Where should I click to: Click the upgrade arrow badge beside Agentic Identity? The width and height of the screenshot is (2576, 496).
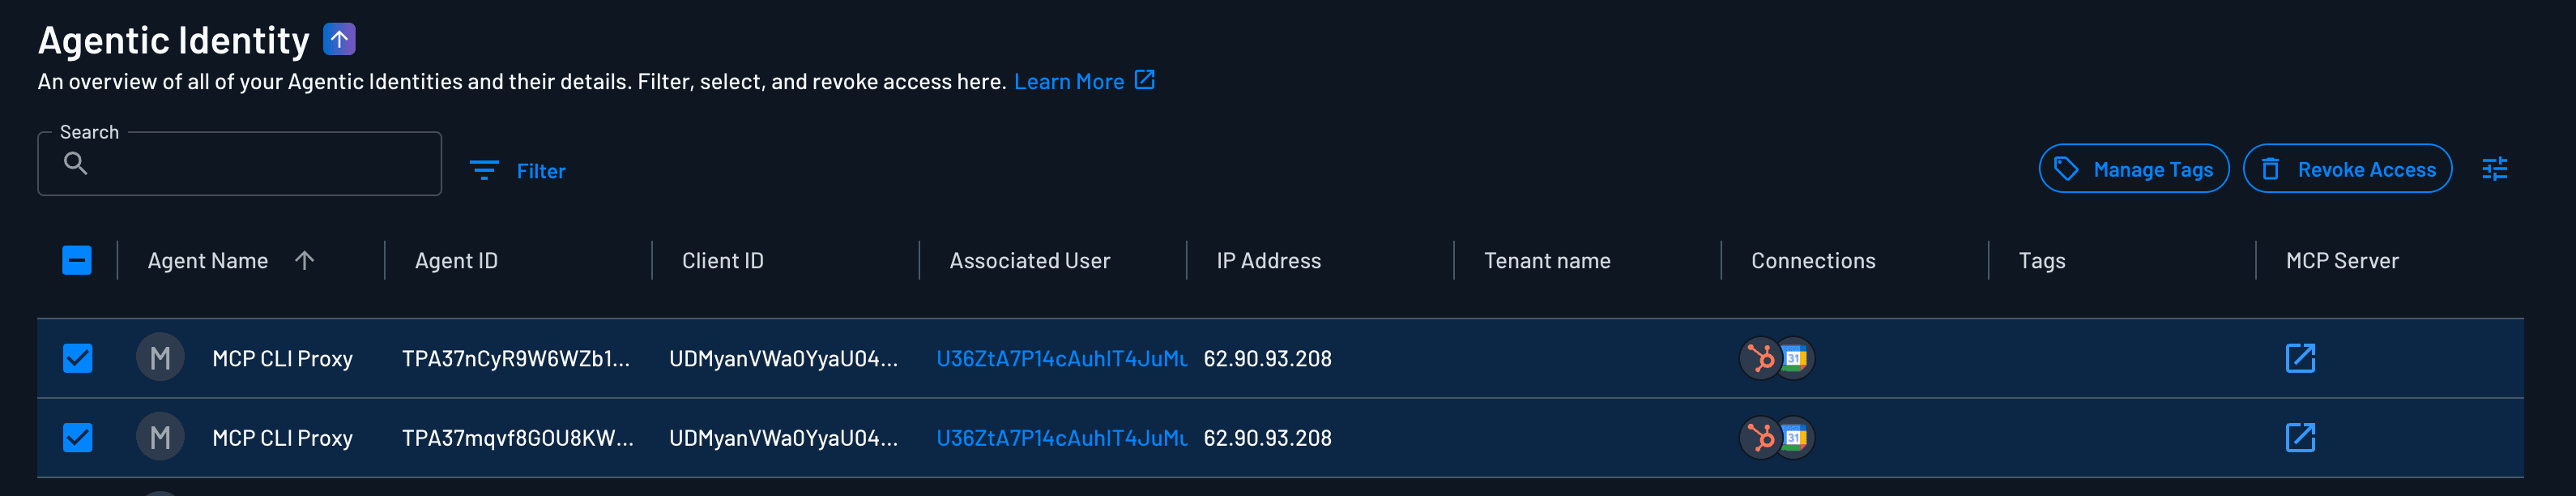coord(339,40)
